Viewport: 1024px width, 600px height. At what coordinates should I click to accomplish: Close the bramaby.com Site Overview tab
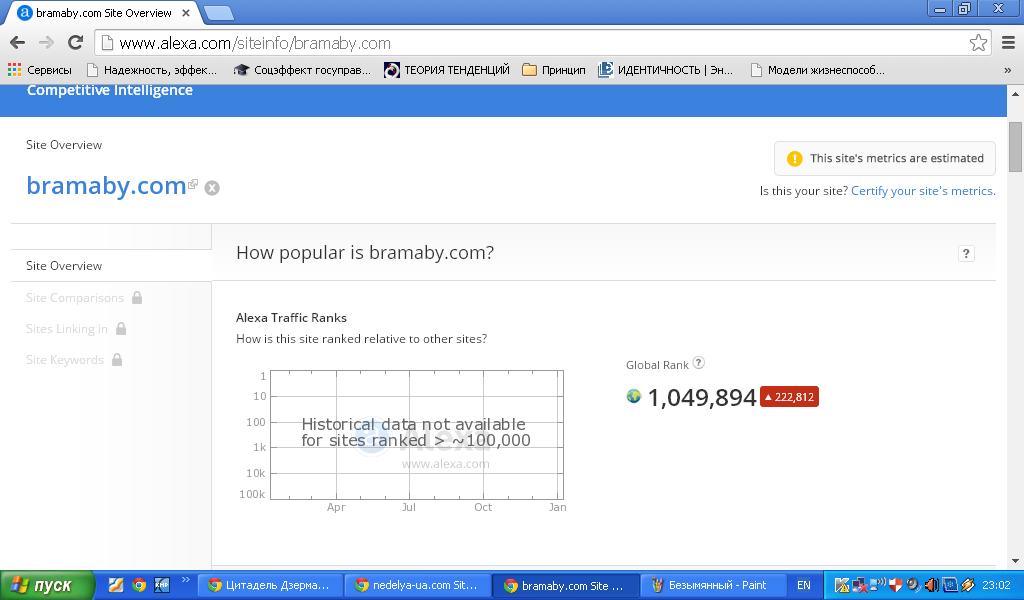pos(186,13)
